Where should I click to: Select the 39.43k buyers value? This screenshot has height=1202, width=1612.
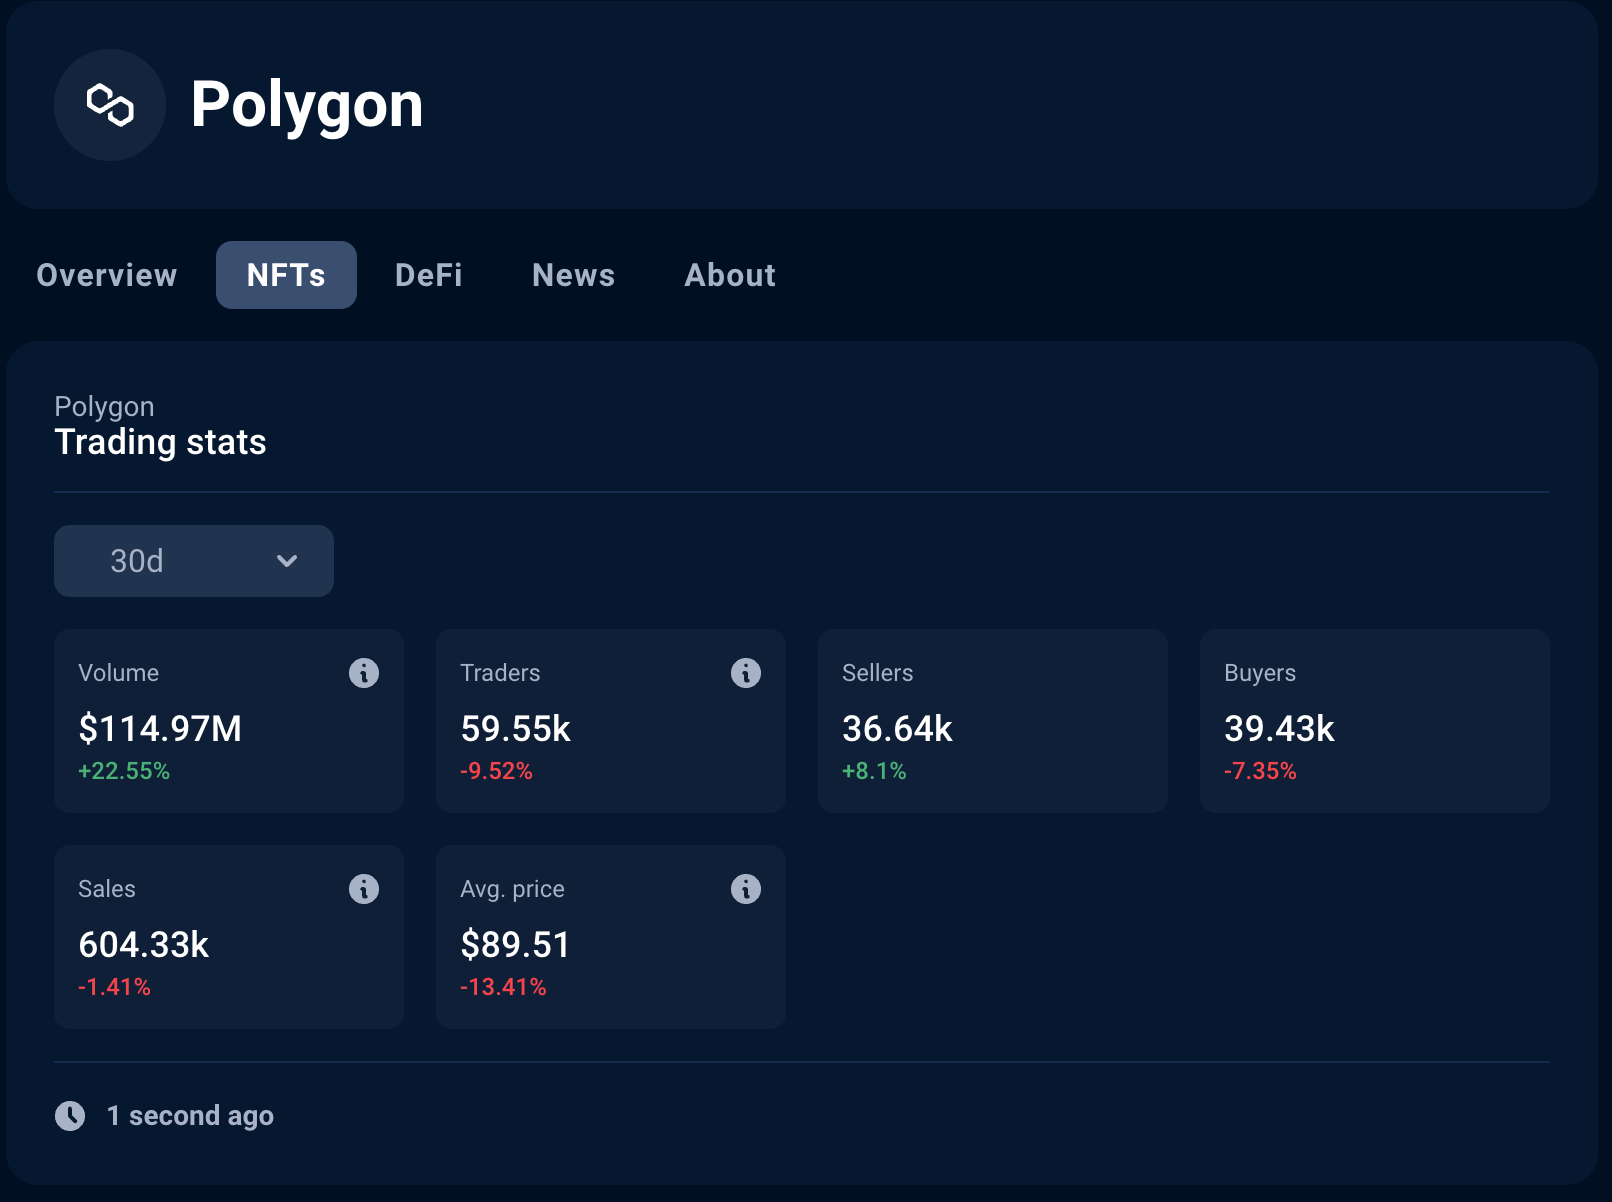(1279, 729)
